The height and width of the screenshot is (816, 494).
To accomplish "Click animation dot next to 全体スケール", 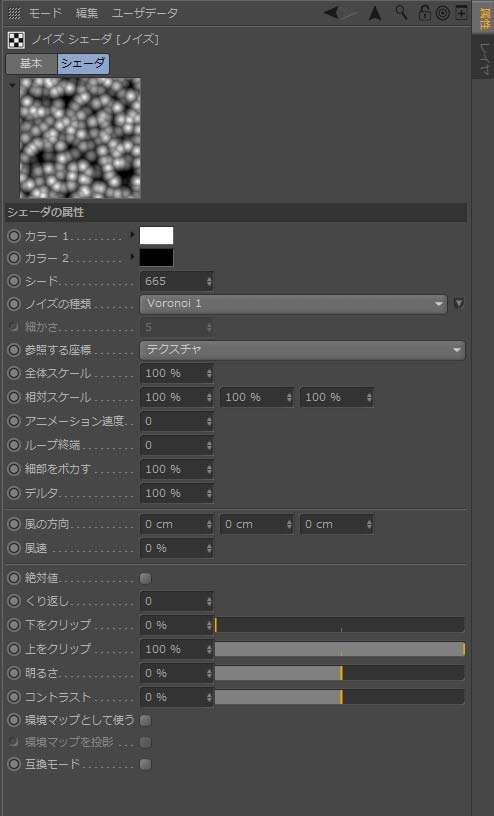I will point(14,373).
